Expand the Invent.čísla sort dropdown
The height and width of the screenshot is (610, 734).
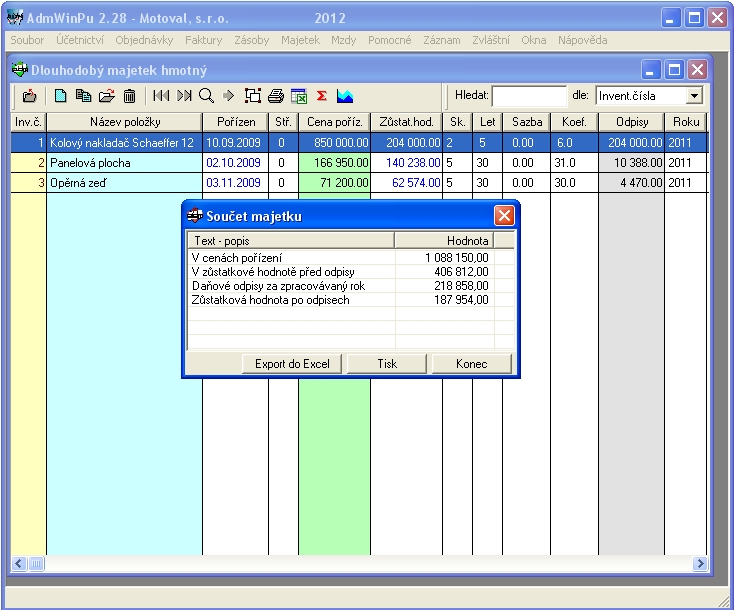pyautogui.click(x=694, y=96)
